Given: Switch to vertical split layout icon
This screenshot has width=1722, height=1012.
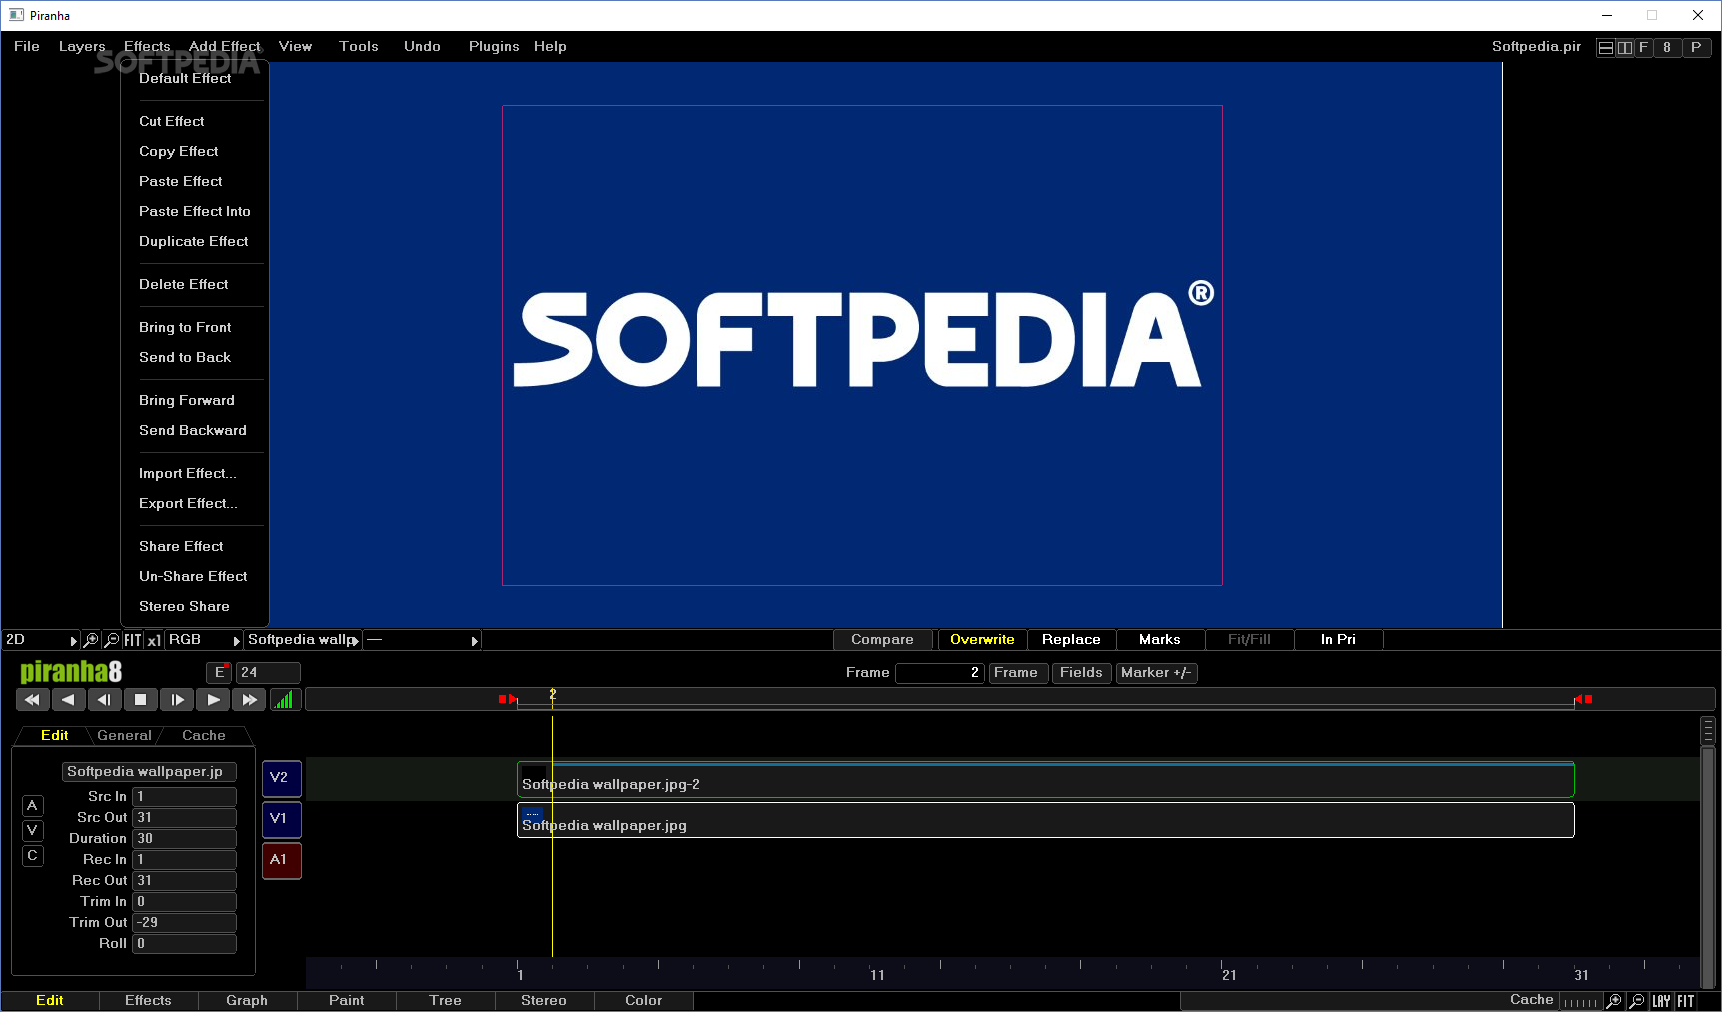Looking at the screenshot, I should (1625, 47).
